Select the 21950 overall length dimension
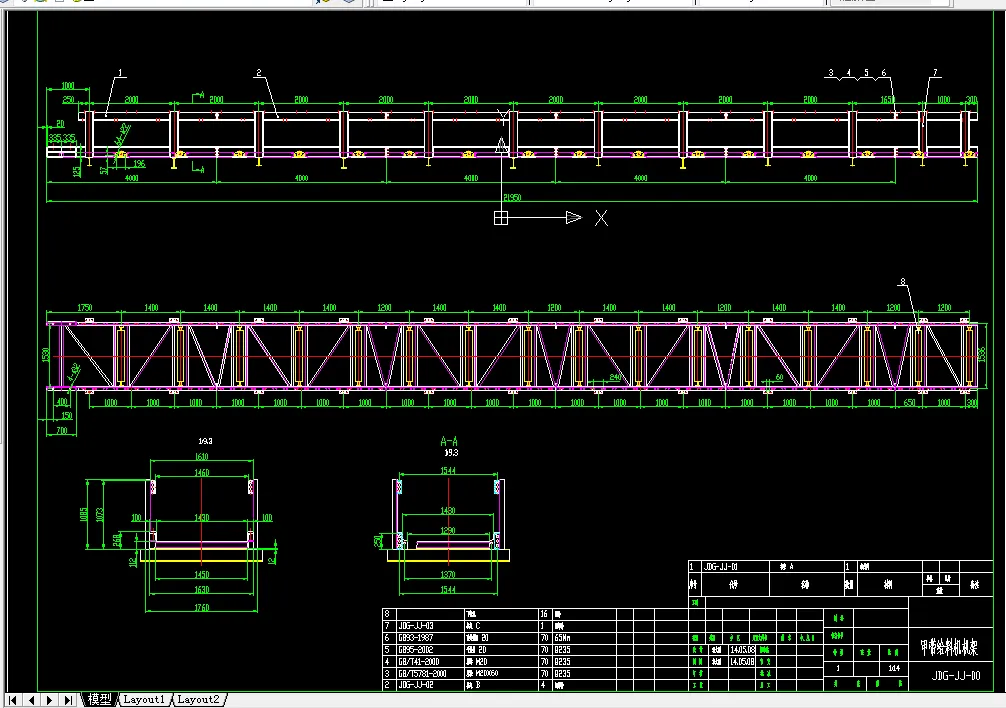Screen dimensions: 1006x708 (512, 197)
